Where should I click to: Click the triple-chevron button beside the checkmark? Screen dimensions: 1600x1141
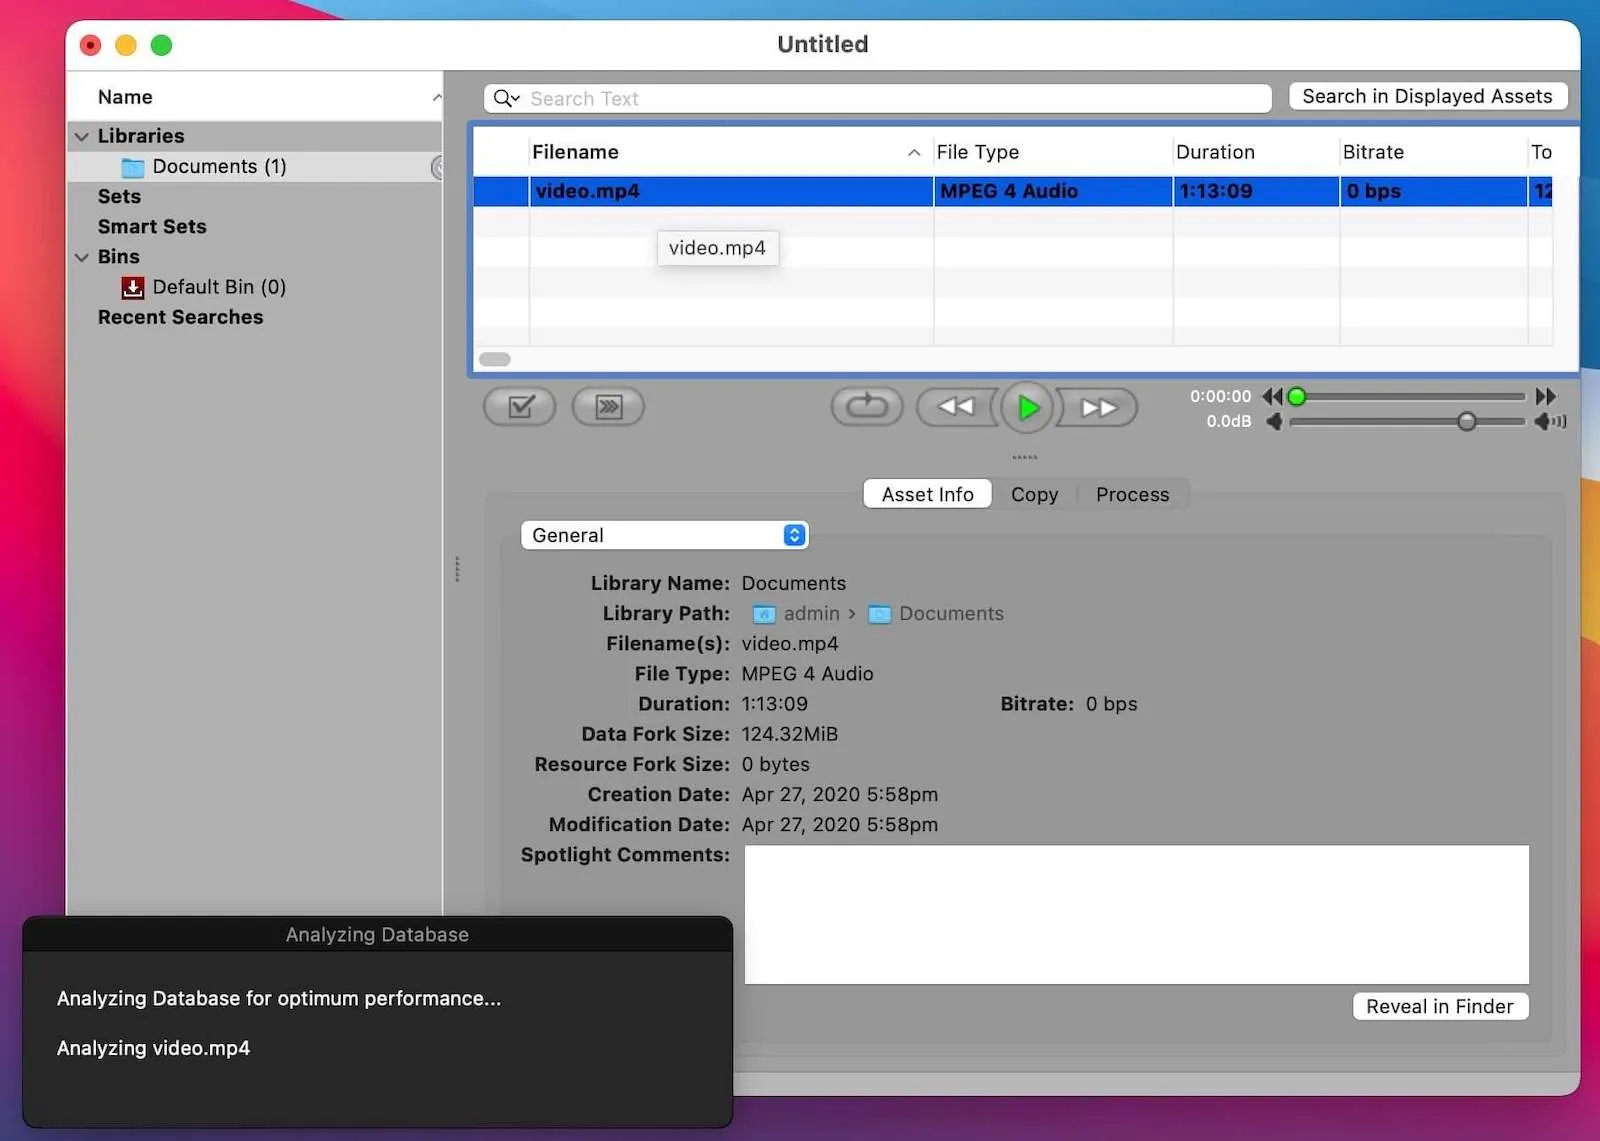608,407
